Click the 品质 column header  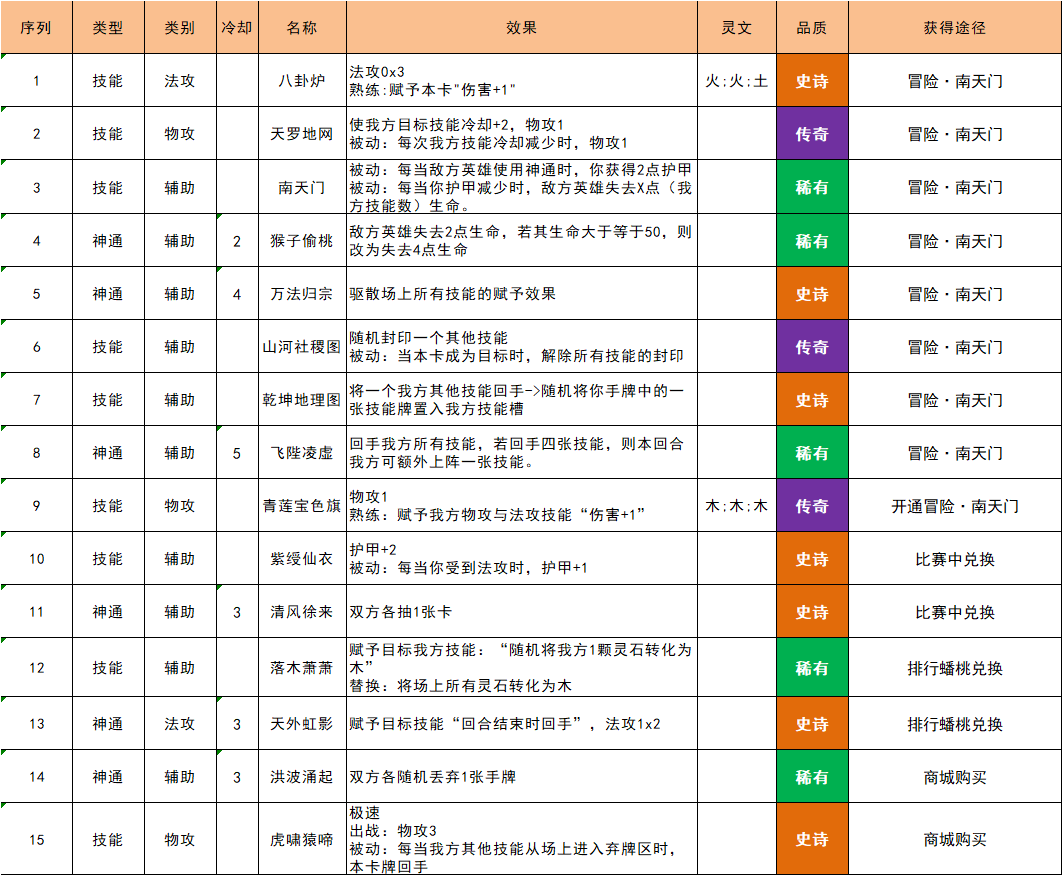tap(812, 28)
